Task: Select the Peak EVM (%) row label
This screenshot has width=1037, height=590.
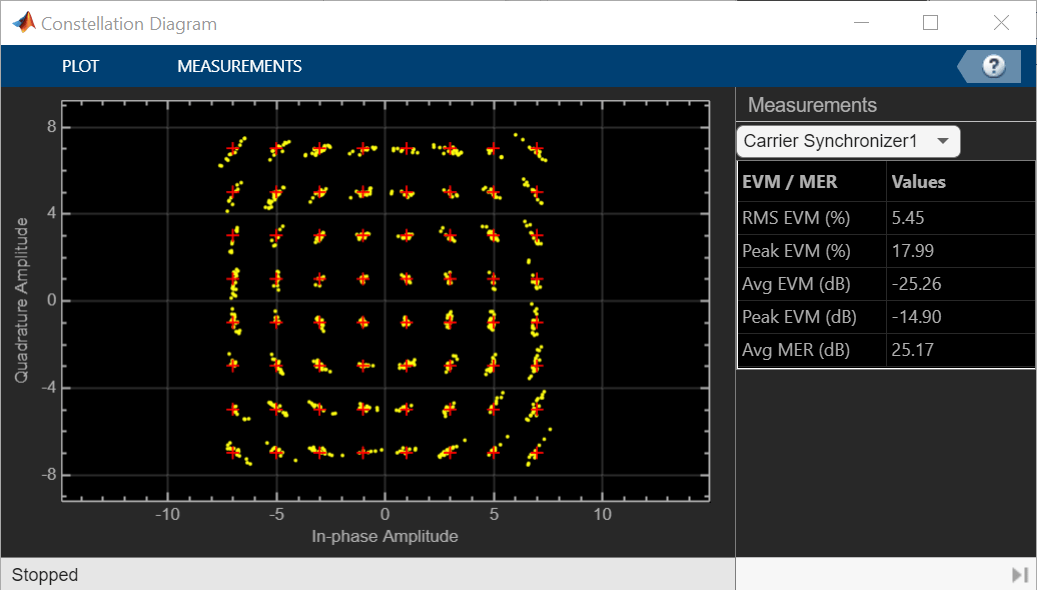Action: coord(796,251)
